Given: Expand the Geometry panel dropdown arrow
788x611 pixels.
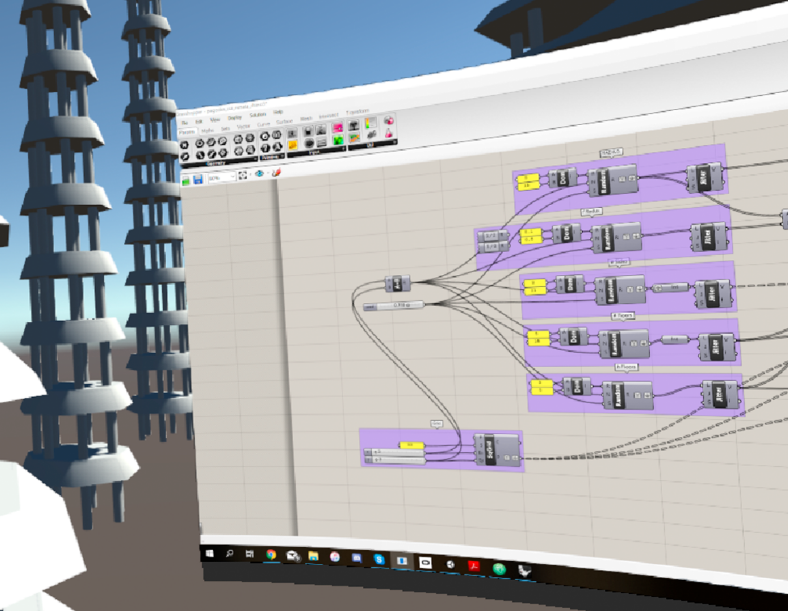Looking at the screenshot, I should (255, 159).
